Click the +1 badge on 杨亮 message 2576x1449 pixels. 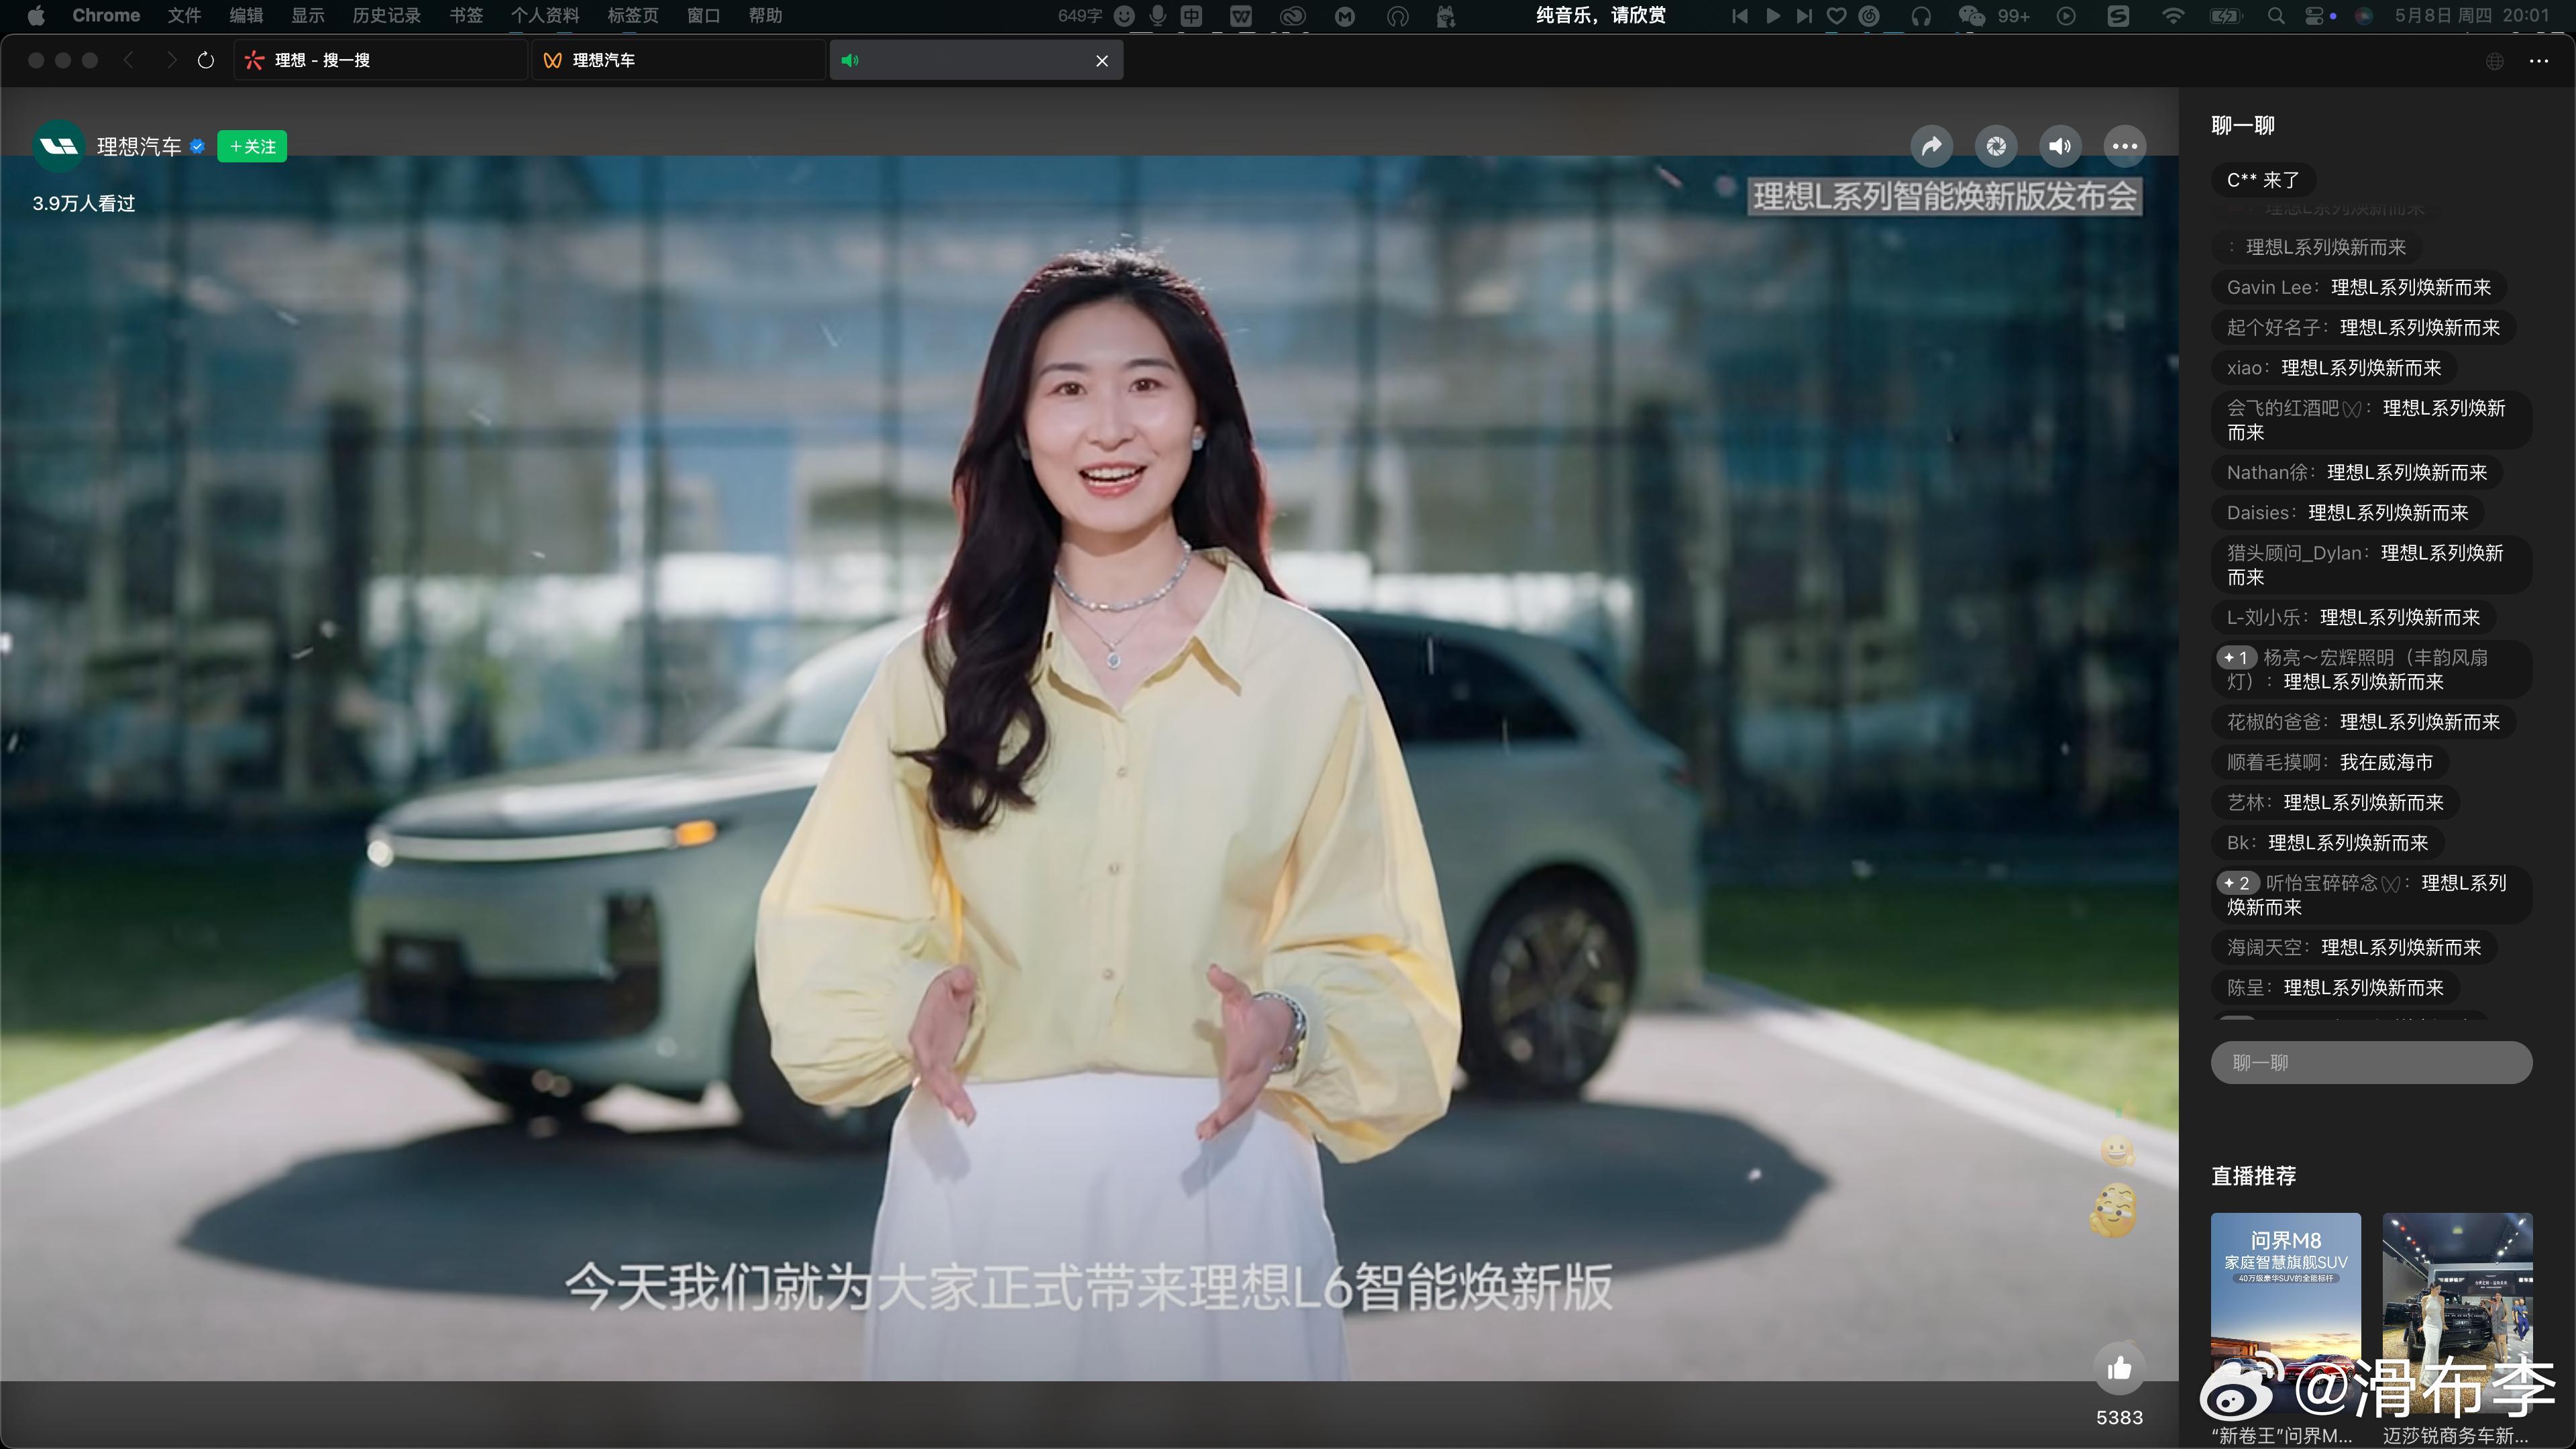pyautogui.click(x=2237, y=657)
